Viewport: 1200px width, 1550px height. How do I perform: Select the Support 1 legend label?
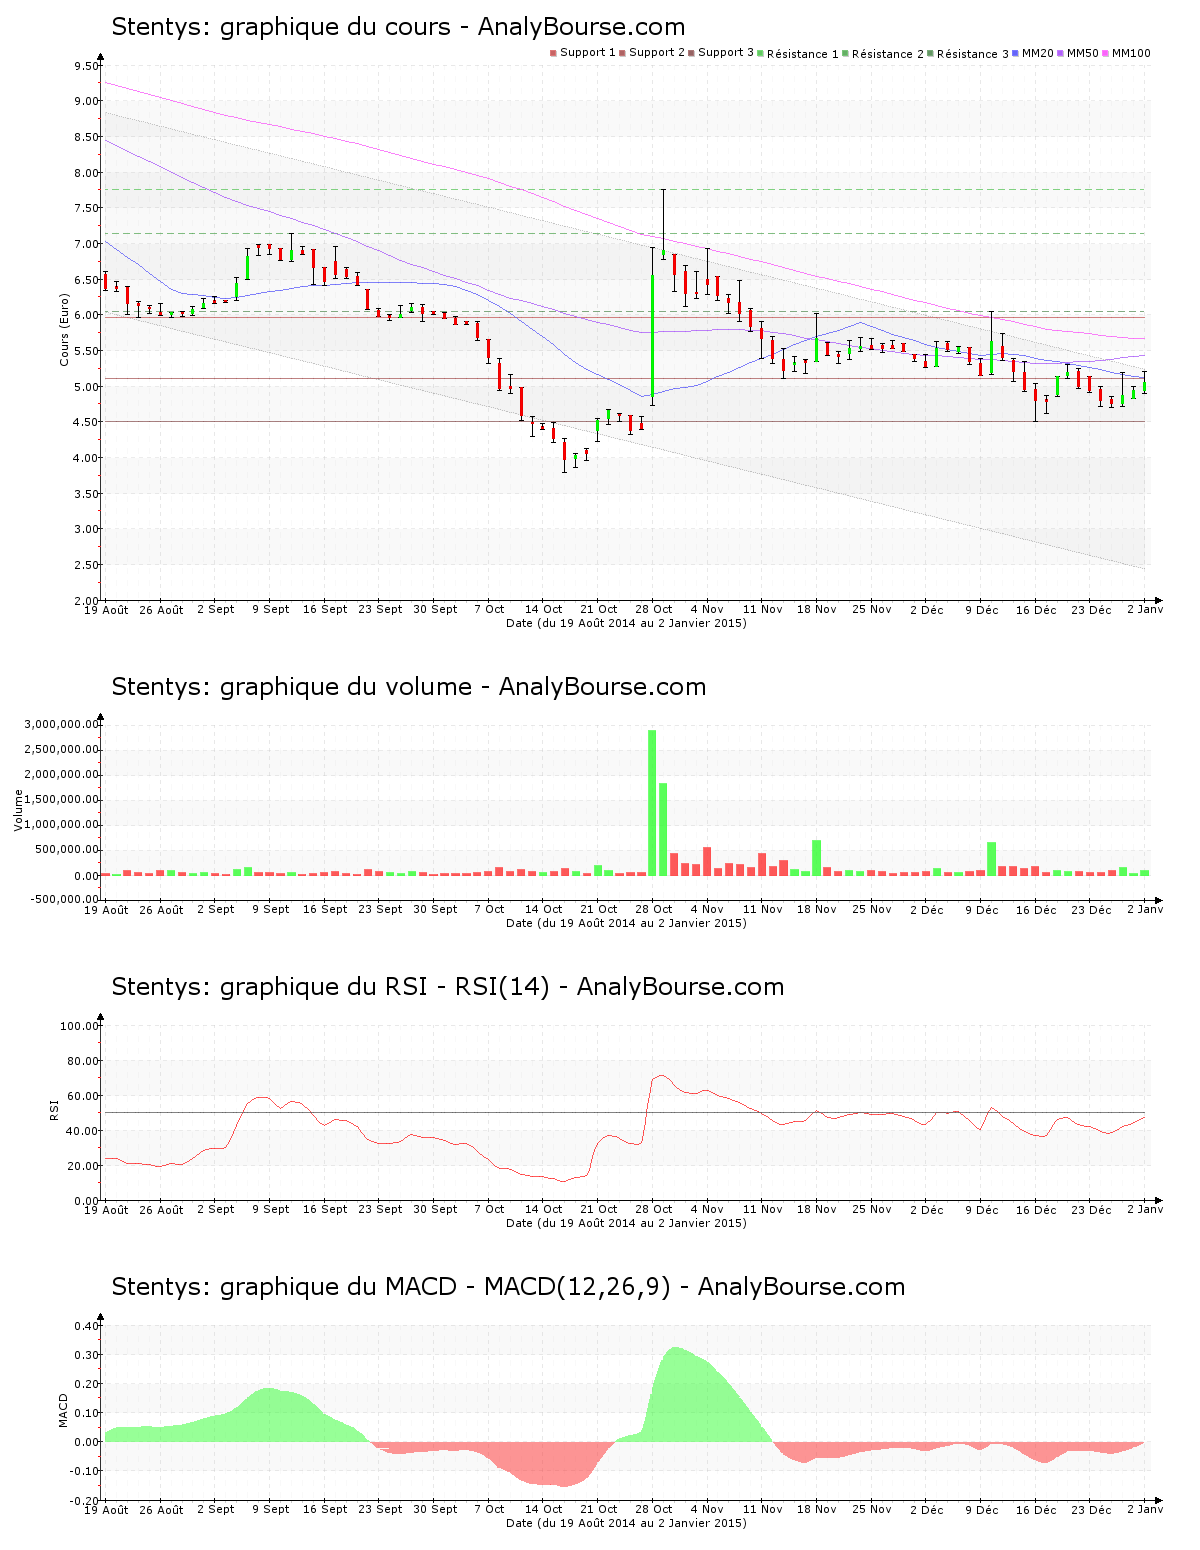pos(588,53)
